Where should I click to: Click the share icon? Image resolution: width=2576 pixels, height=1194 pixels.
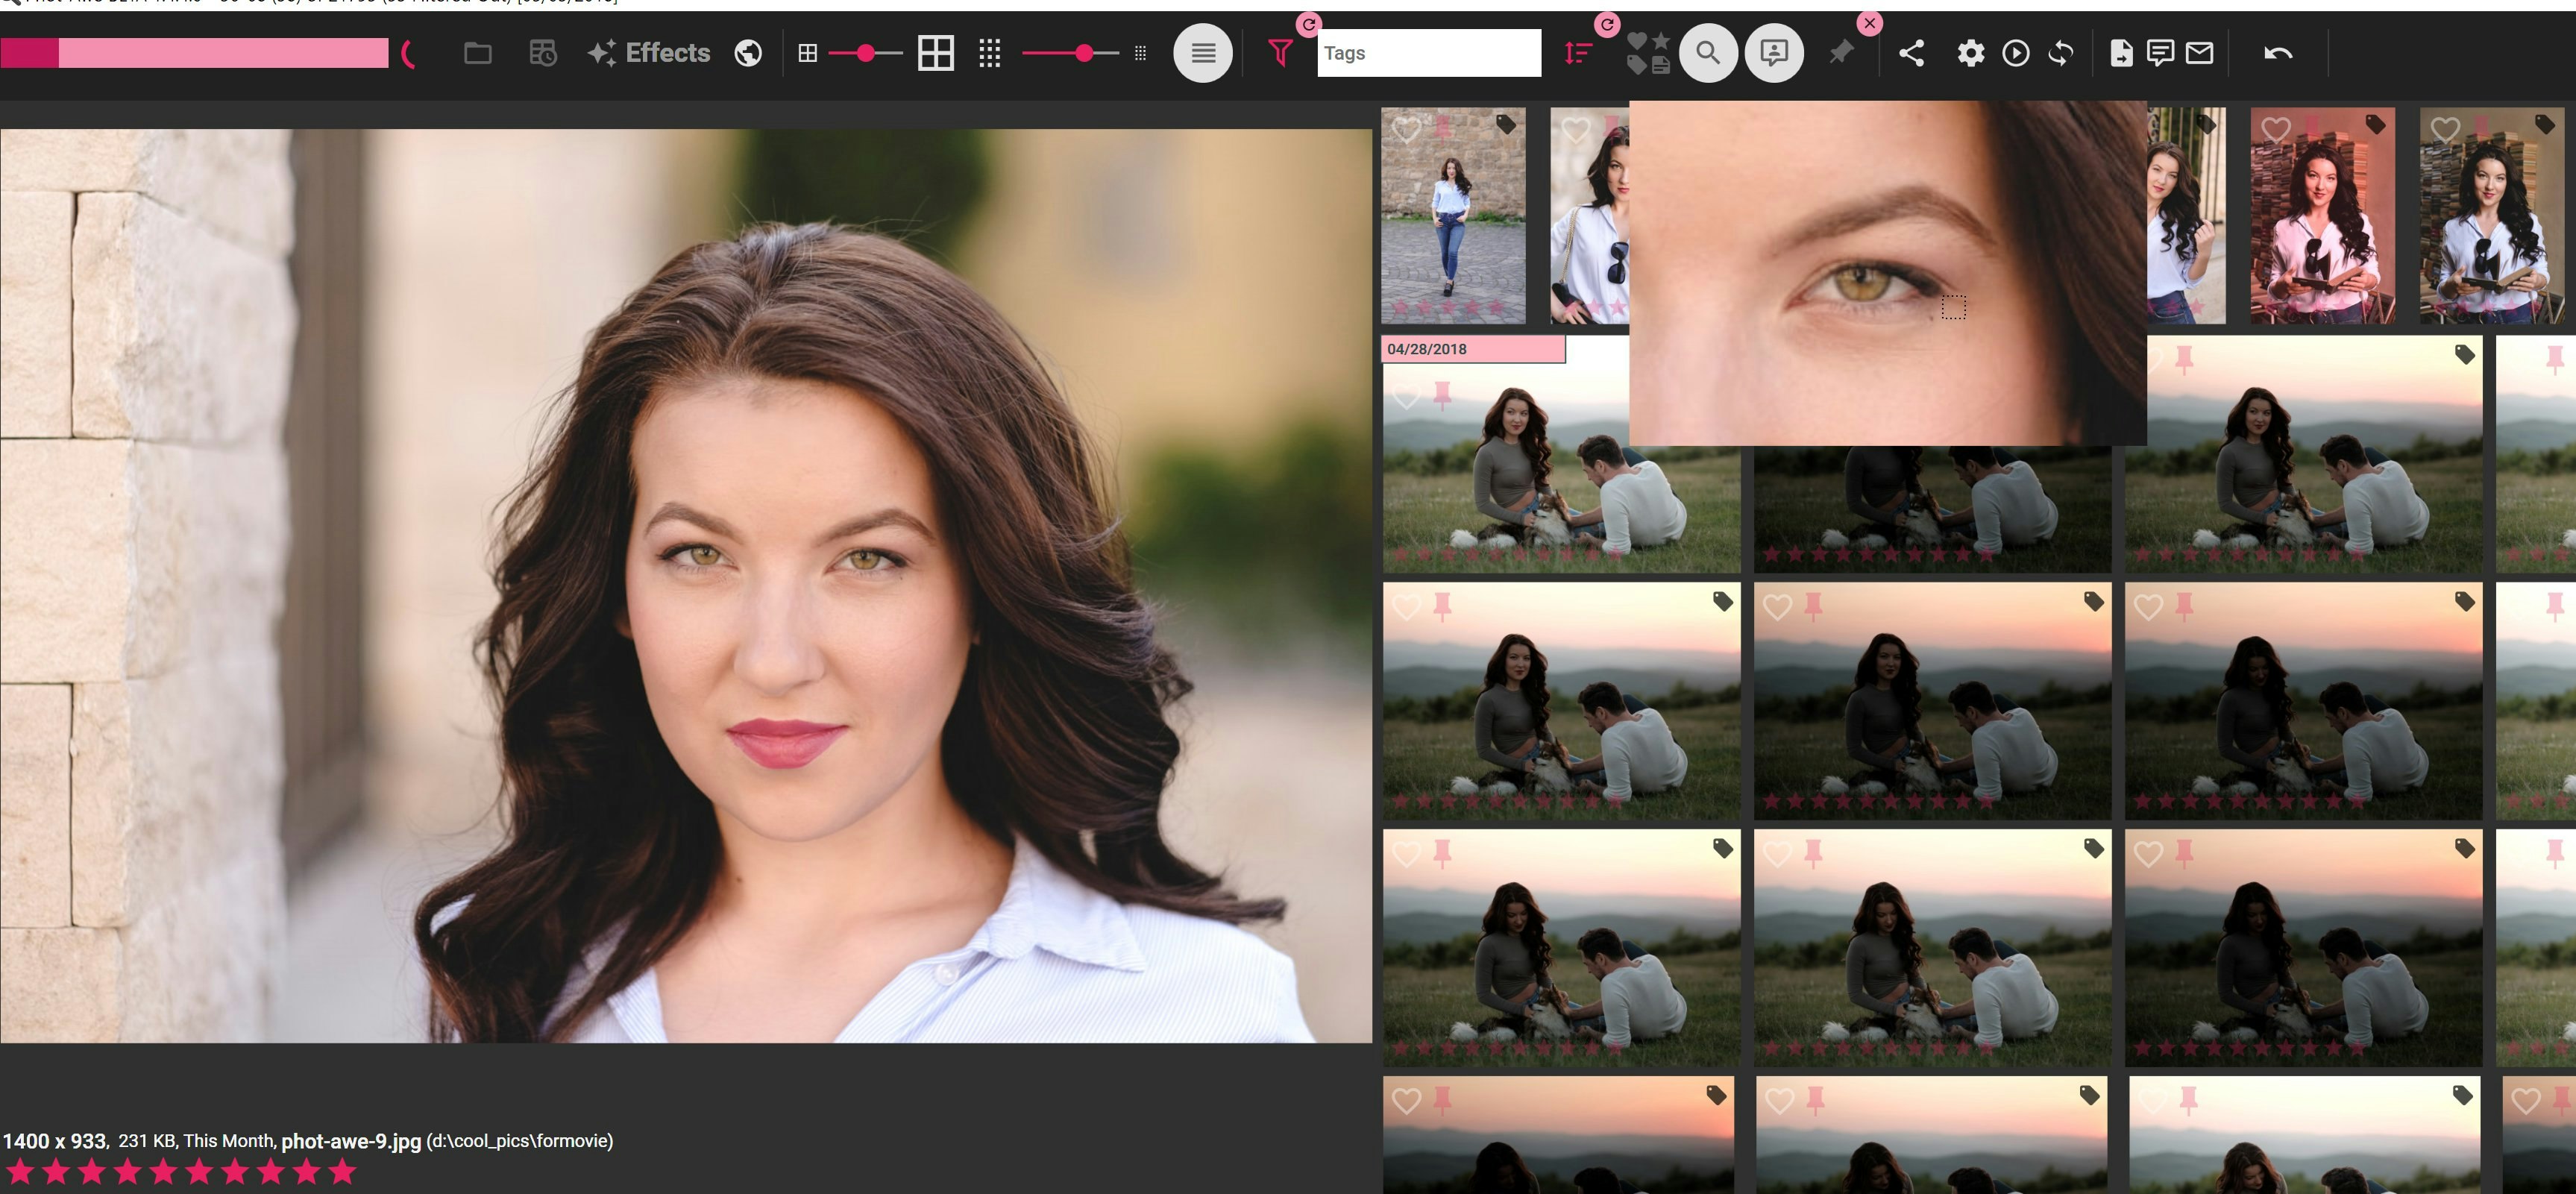pos(1911,53)
